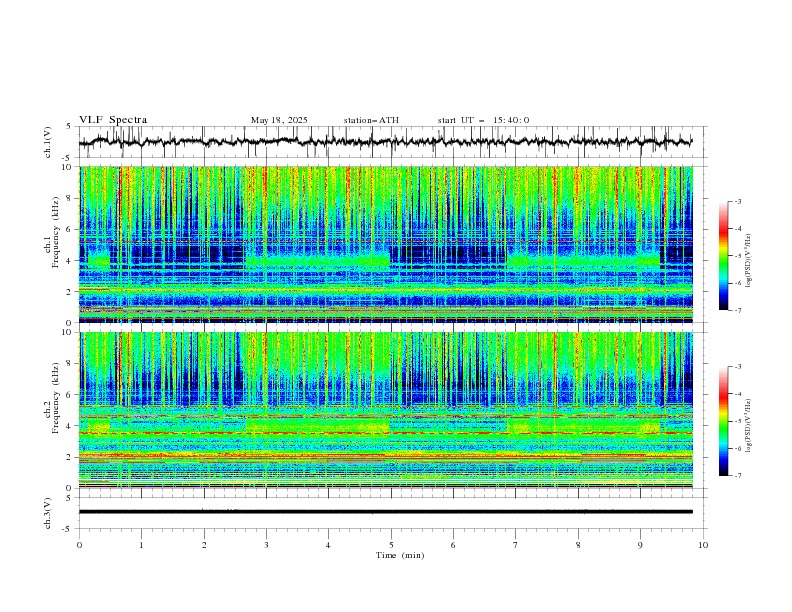Click the ch.2 spectrogram color bar
The image size is (792, 612).
tap(724, 421)
